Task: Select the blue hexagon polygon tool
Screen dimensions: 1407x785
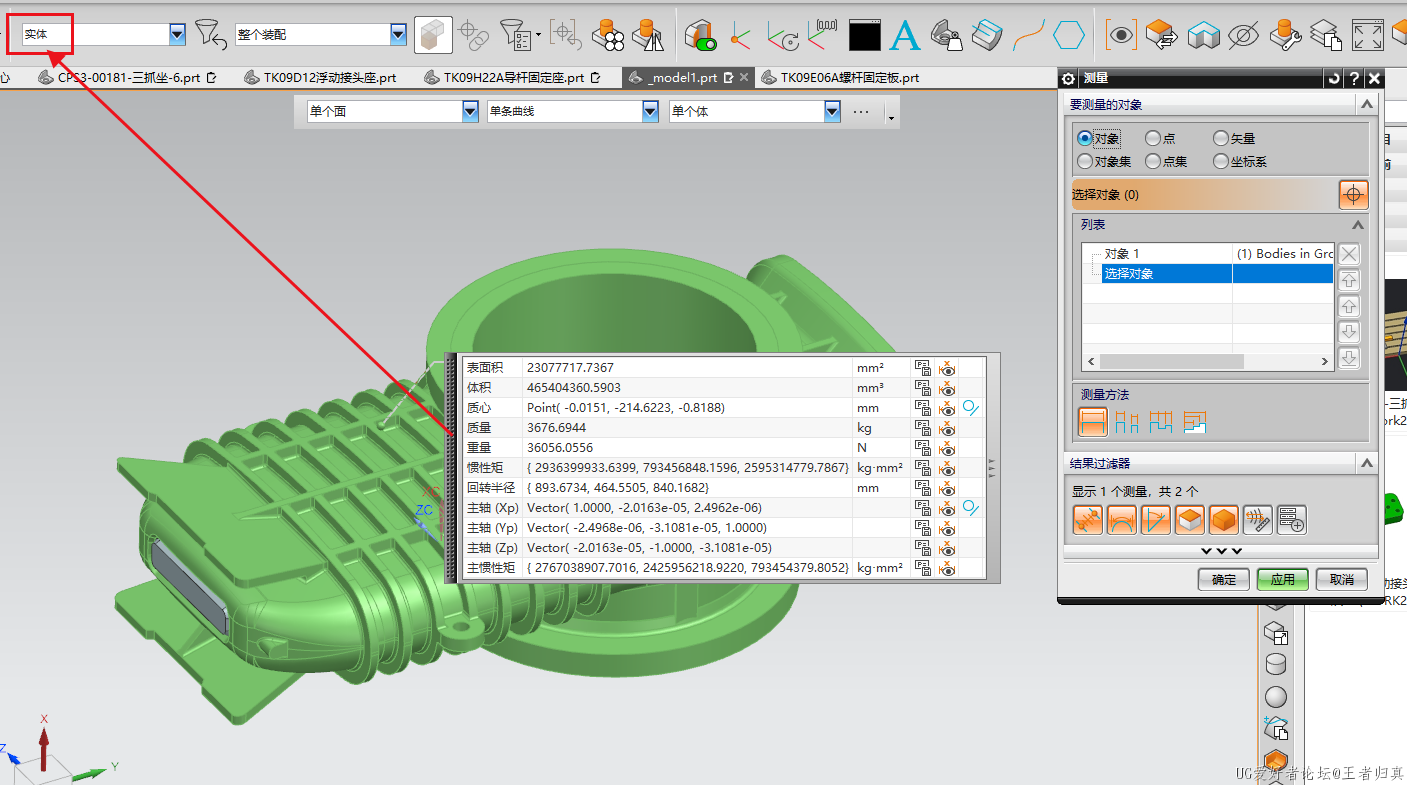Action: point(1069,36)
